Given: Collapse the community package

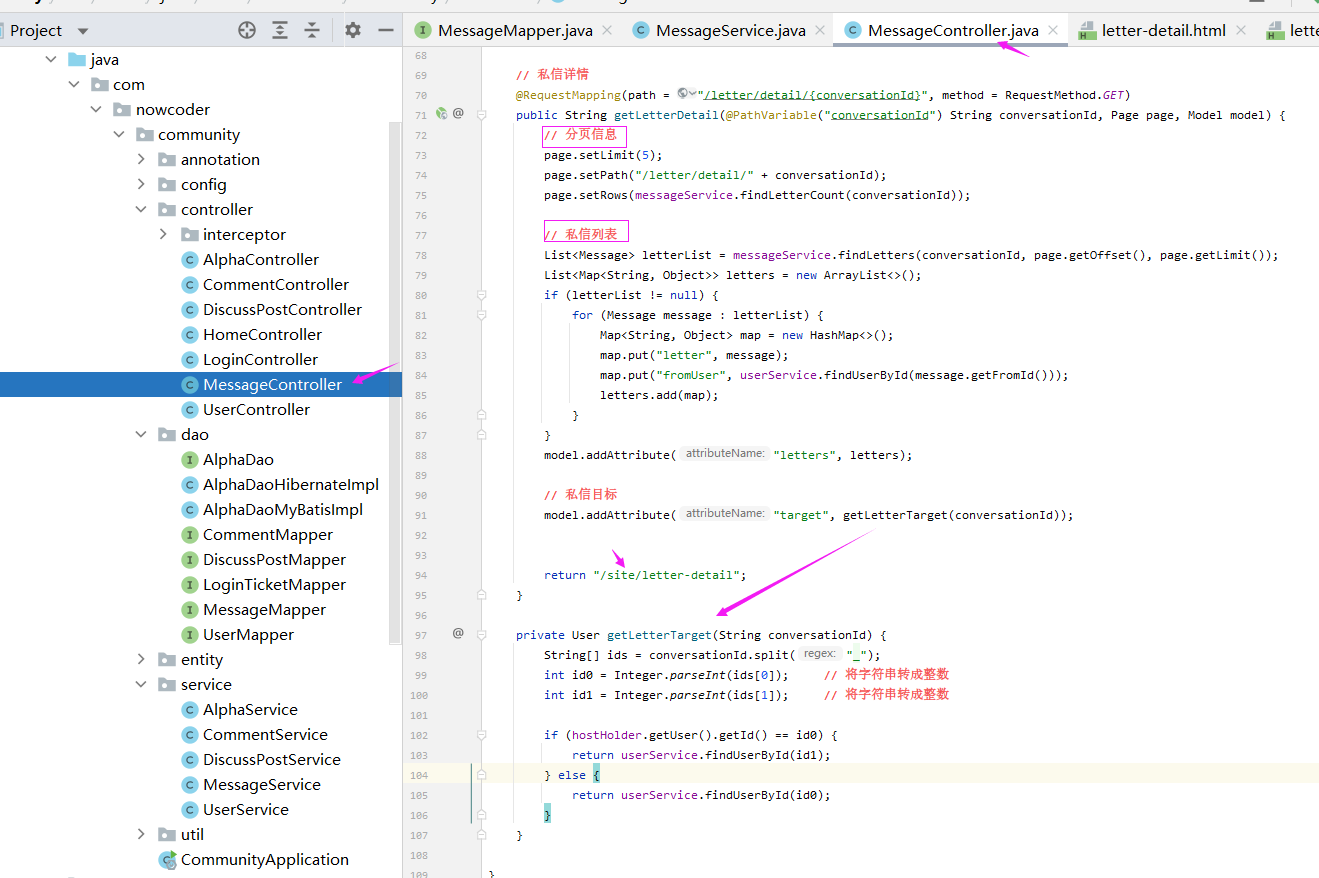Looking at the screenshot, I should (118, 135).
